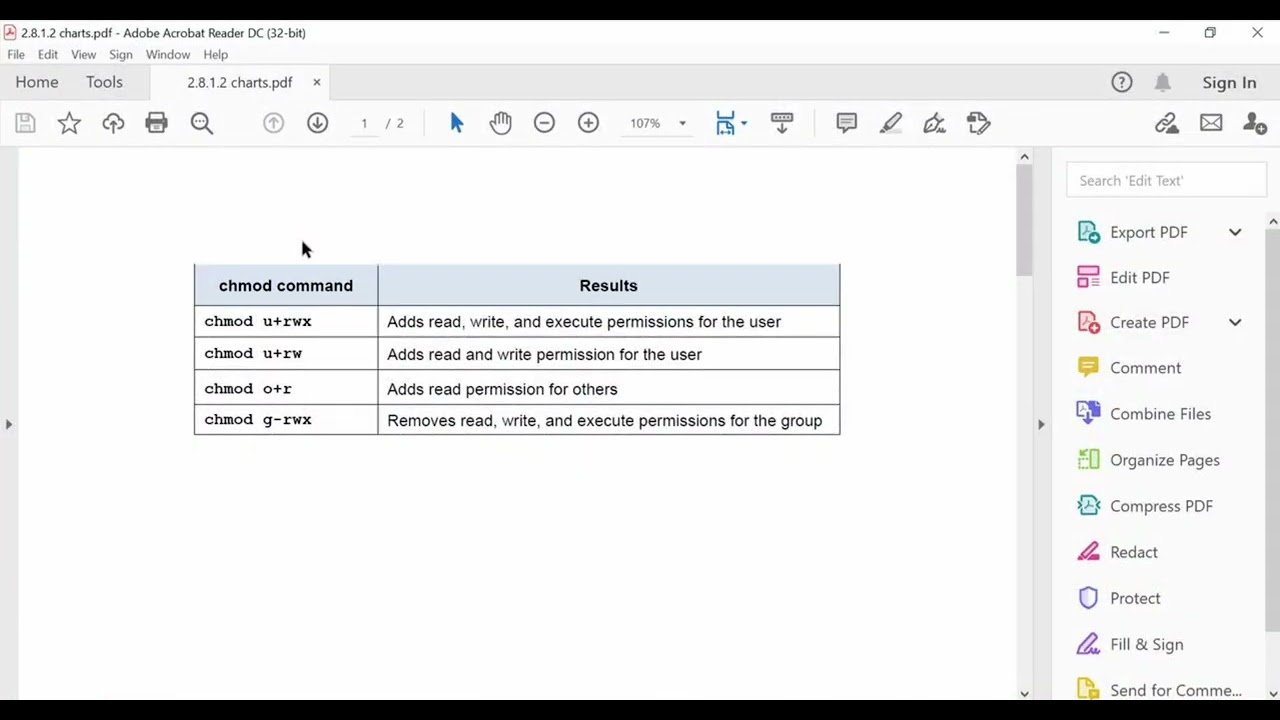
Task: Print the document with printer icon
Action: 156,123
